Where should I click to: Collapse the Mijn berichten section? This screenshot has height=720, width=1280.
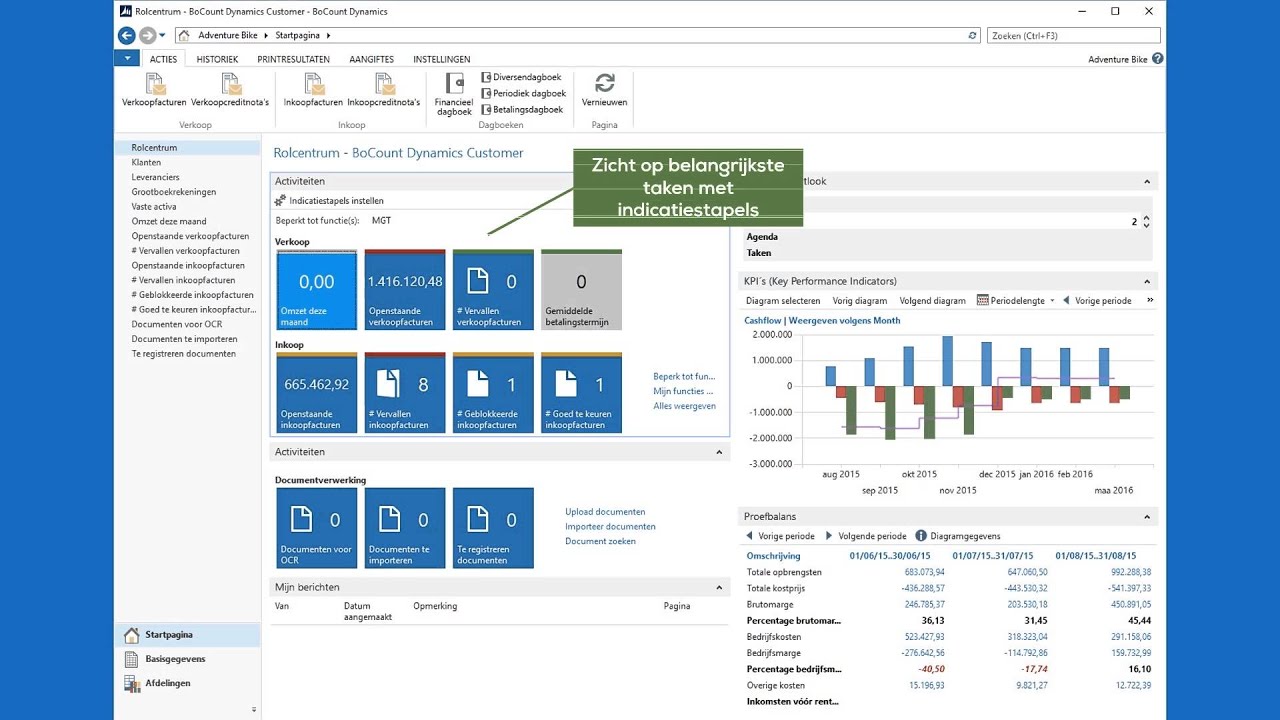pyautogui.click(x=719, y=588)
